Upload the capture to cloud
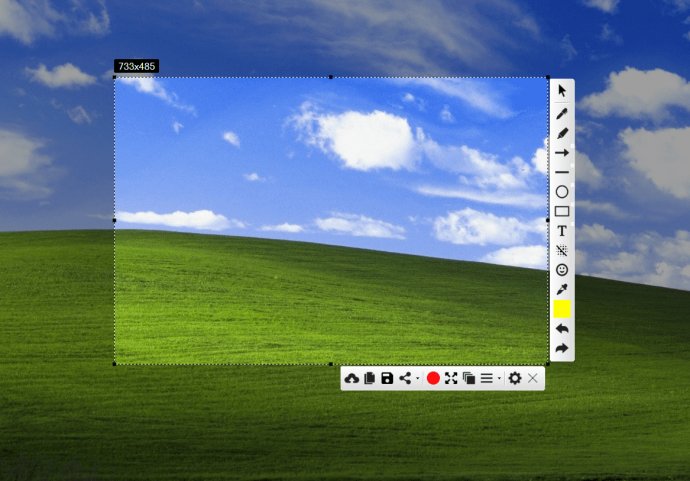The height and width of the screenshot is (481, 690). pyautogui.click(x=352, y=378)
